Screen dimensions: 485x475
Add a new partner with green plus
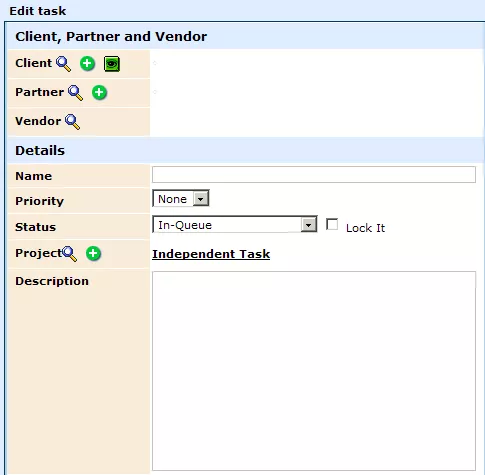point(99,92)
